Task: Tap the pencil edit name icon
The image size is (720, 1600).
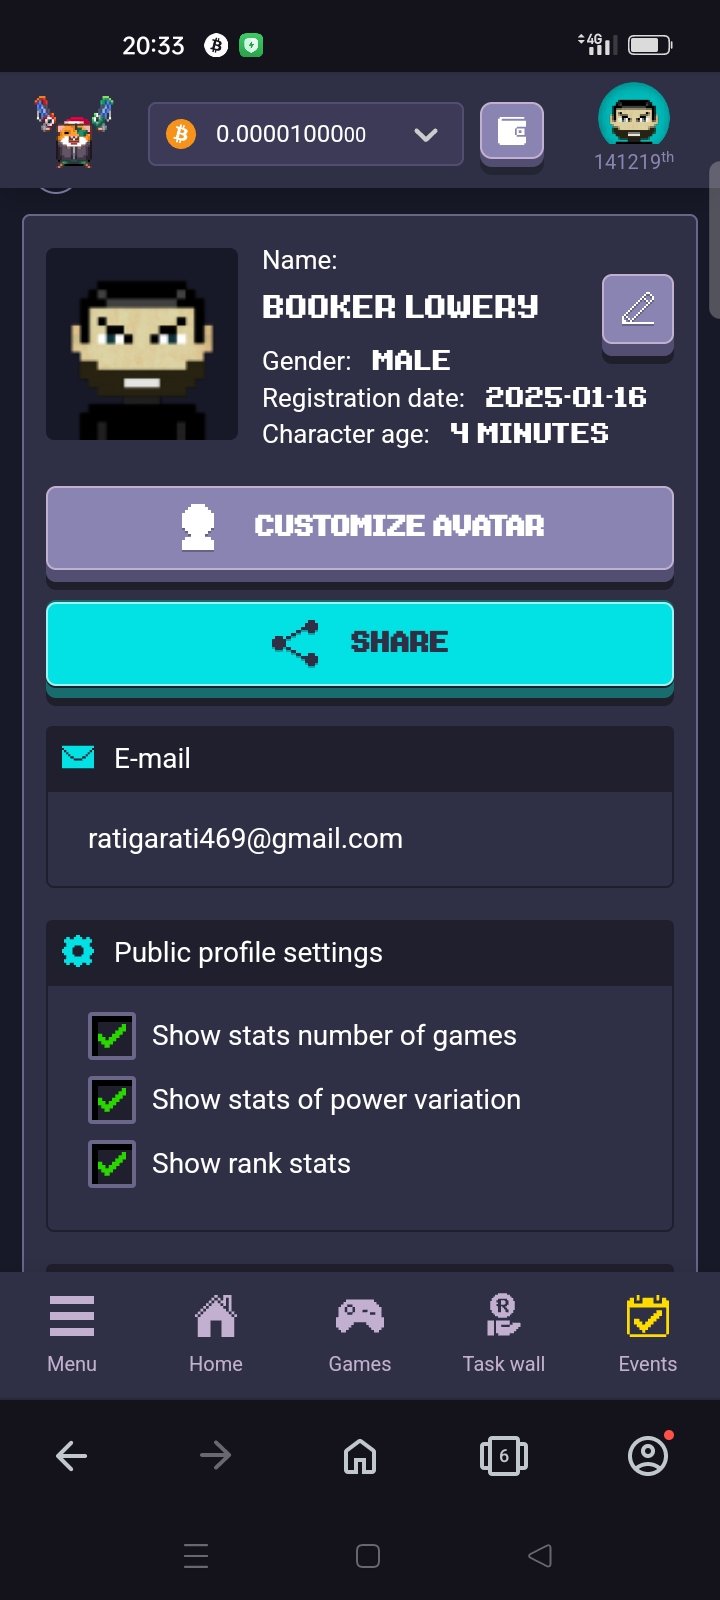Action: pos(638,309)
